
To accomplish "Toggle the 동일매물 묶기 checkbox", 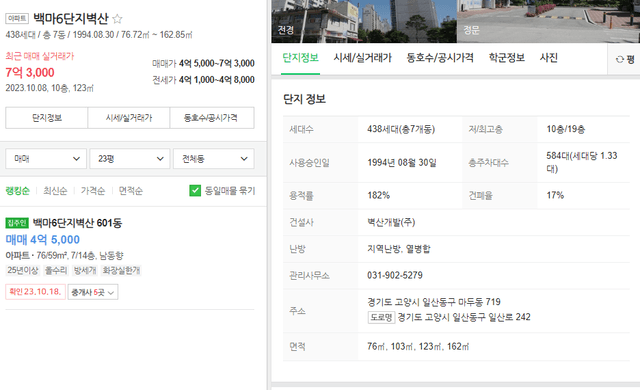I will point(195,191).
